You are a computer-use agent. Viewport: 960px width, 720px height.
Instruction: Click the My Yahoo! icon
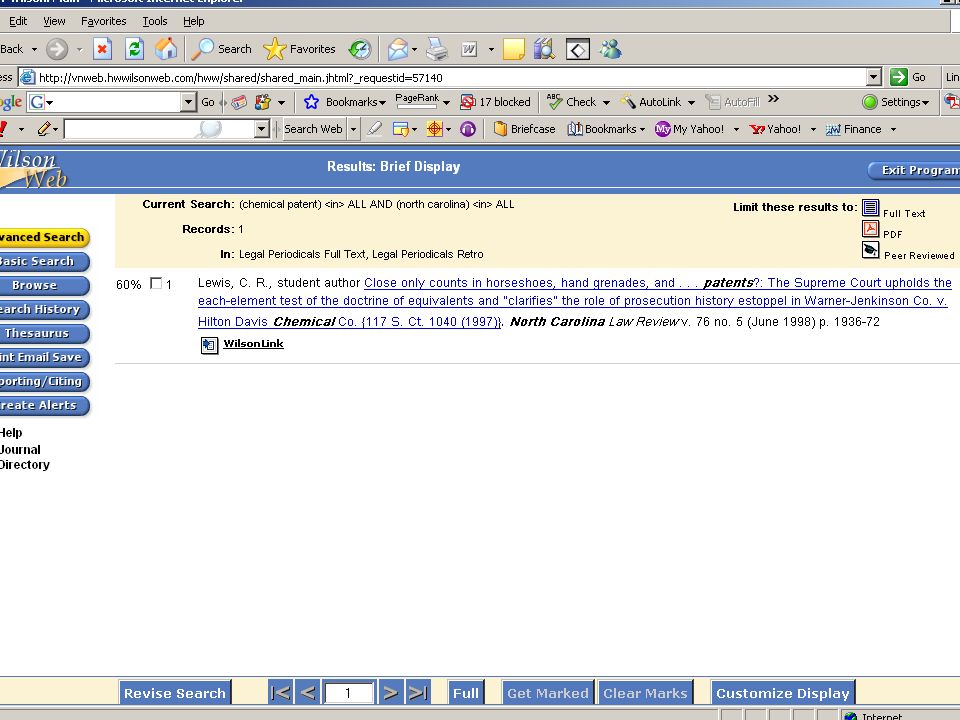coord(662,129)
